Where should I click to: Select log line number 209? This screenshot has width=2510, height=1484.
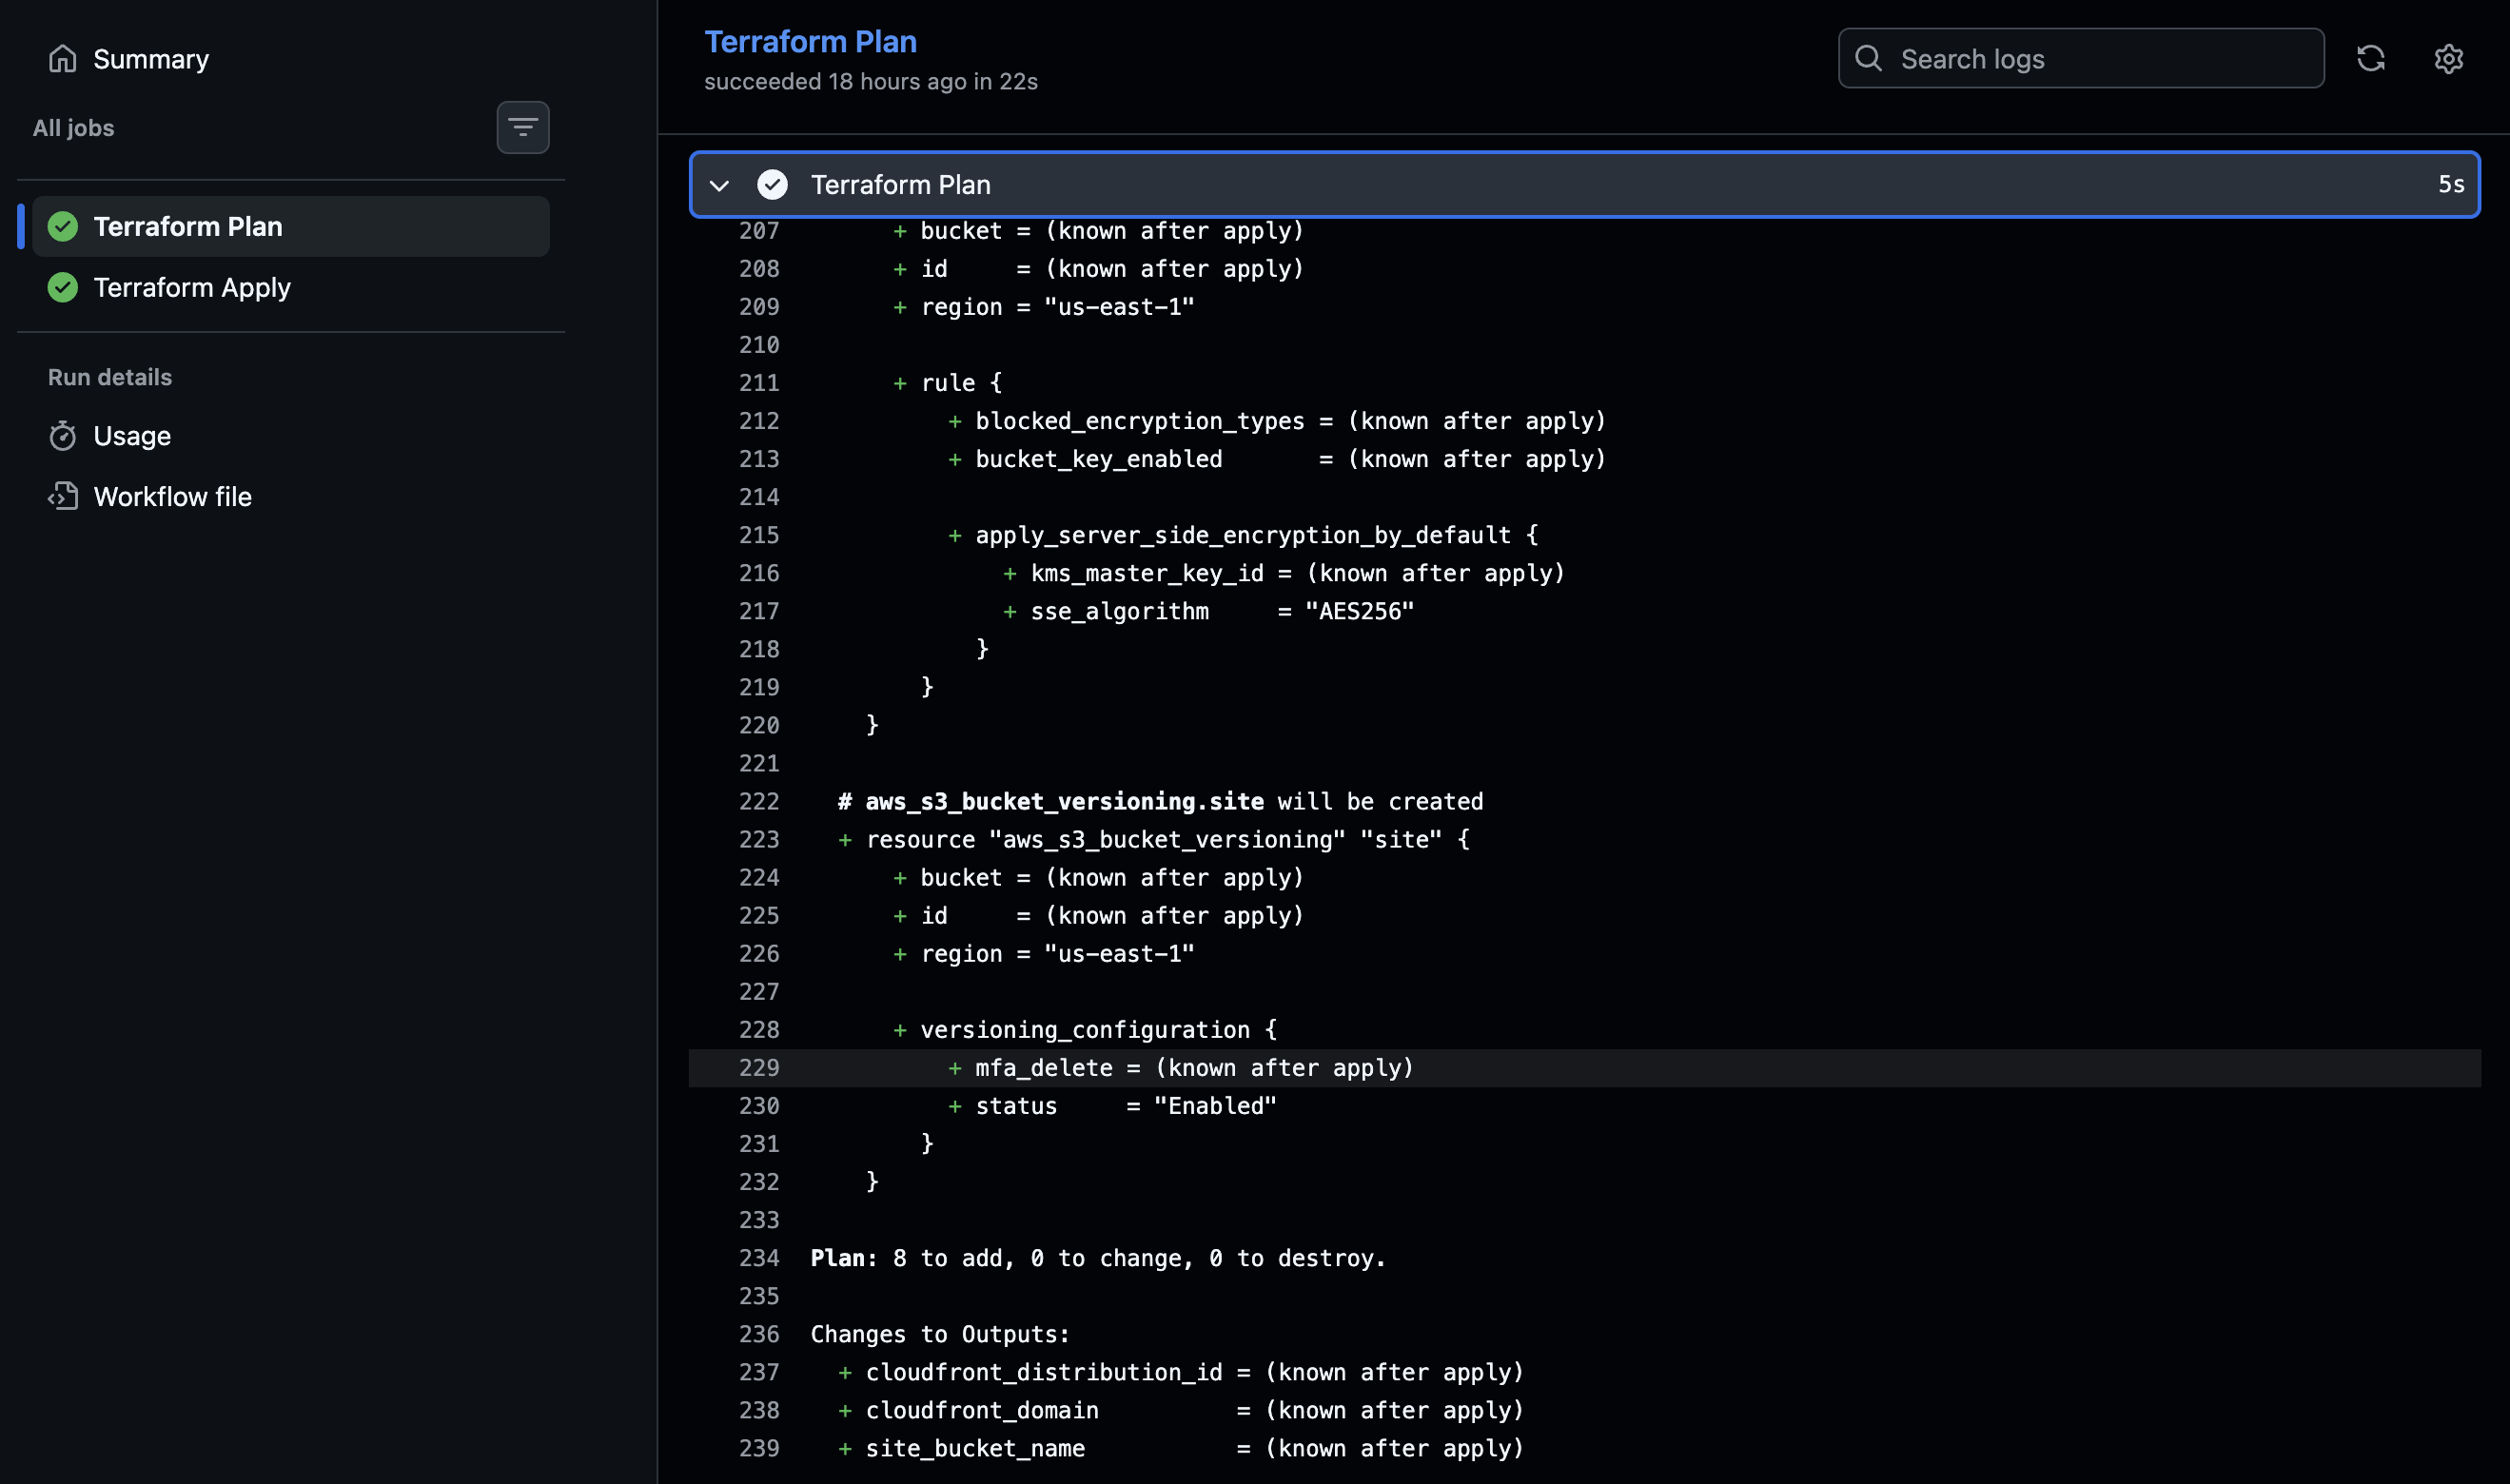[x=759, y=307]
